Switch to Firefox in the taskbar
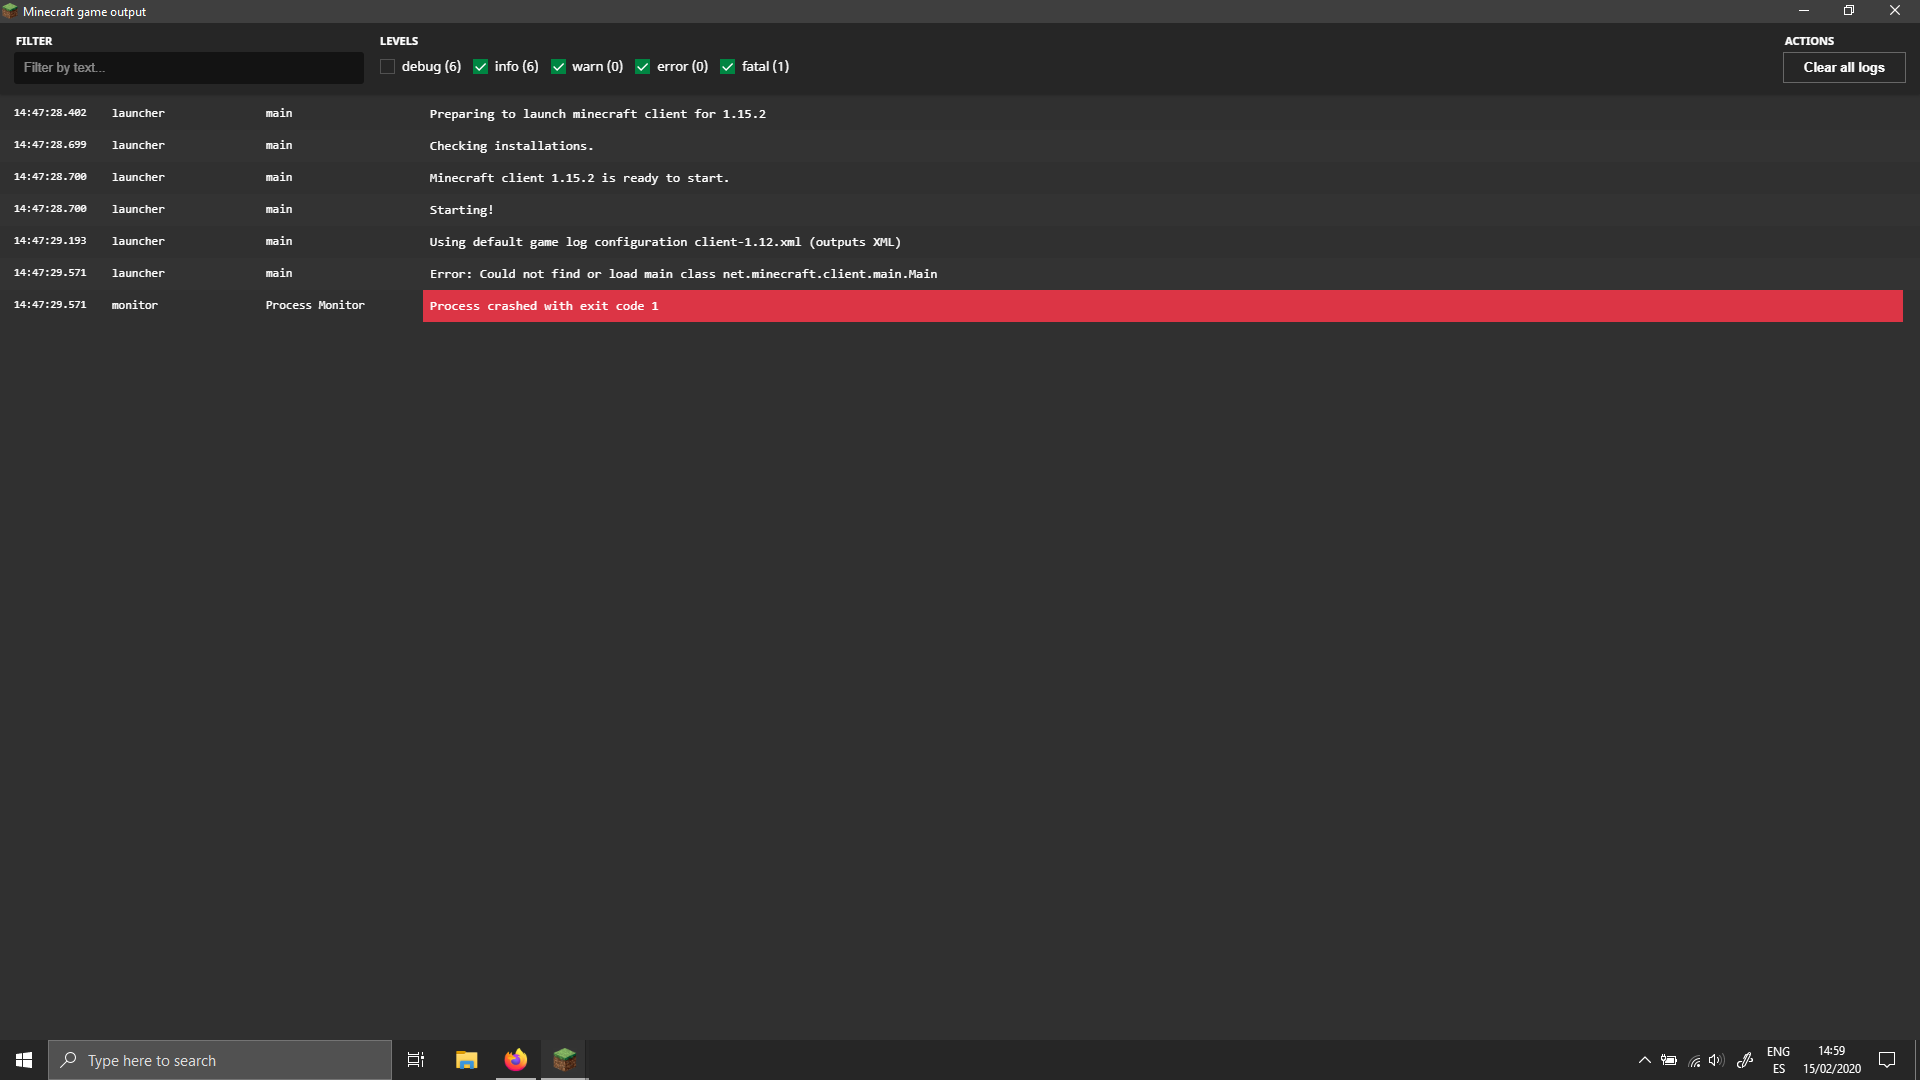Viewport: 1920px width, 1080px height. pyautogui.click(x=515, y=1060)
